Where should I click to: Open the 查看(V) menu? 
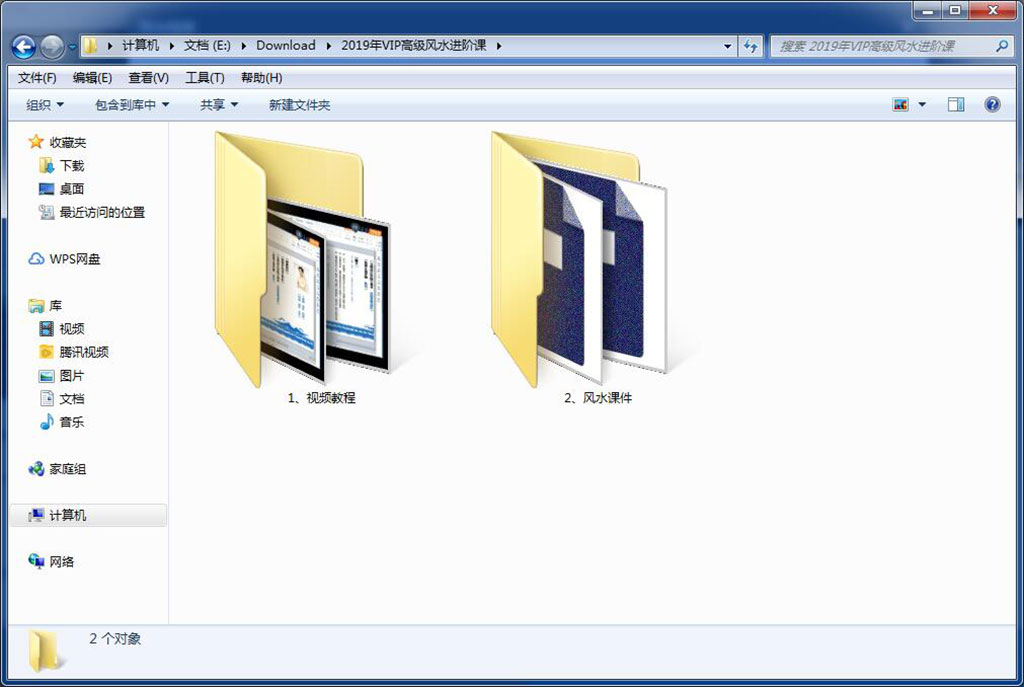[148, 78]
